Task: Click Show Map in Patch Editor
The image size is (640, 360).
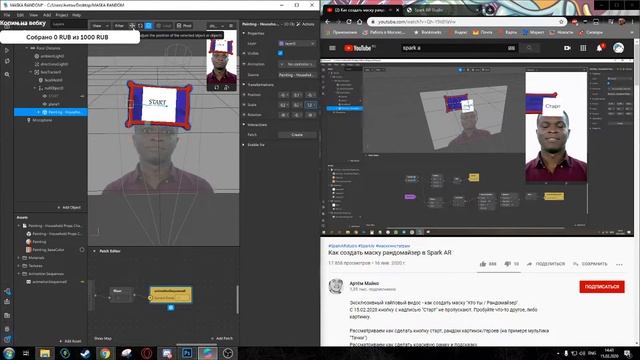Action: [103, 338]
